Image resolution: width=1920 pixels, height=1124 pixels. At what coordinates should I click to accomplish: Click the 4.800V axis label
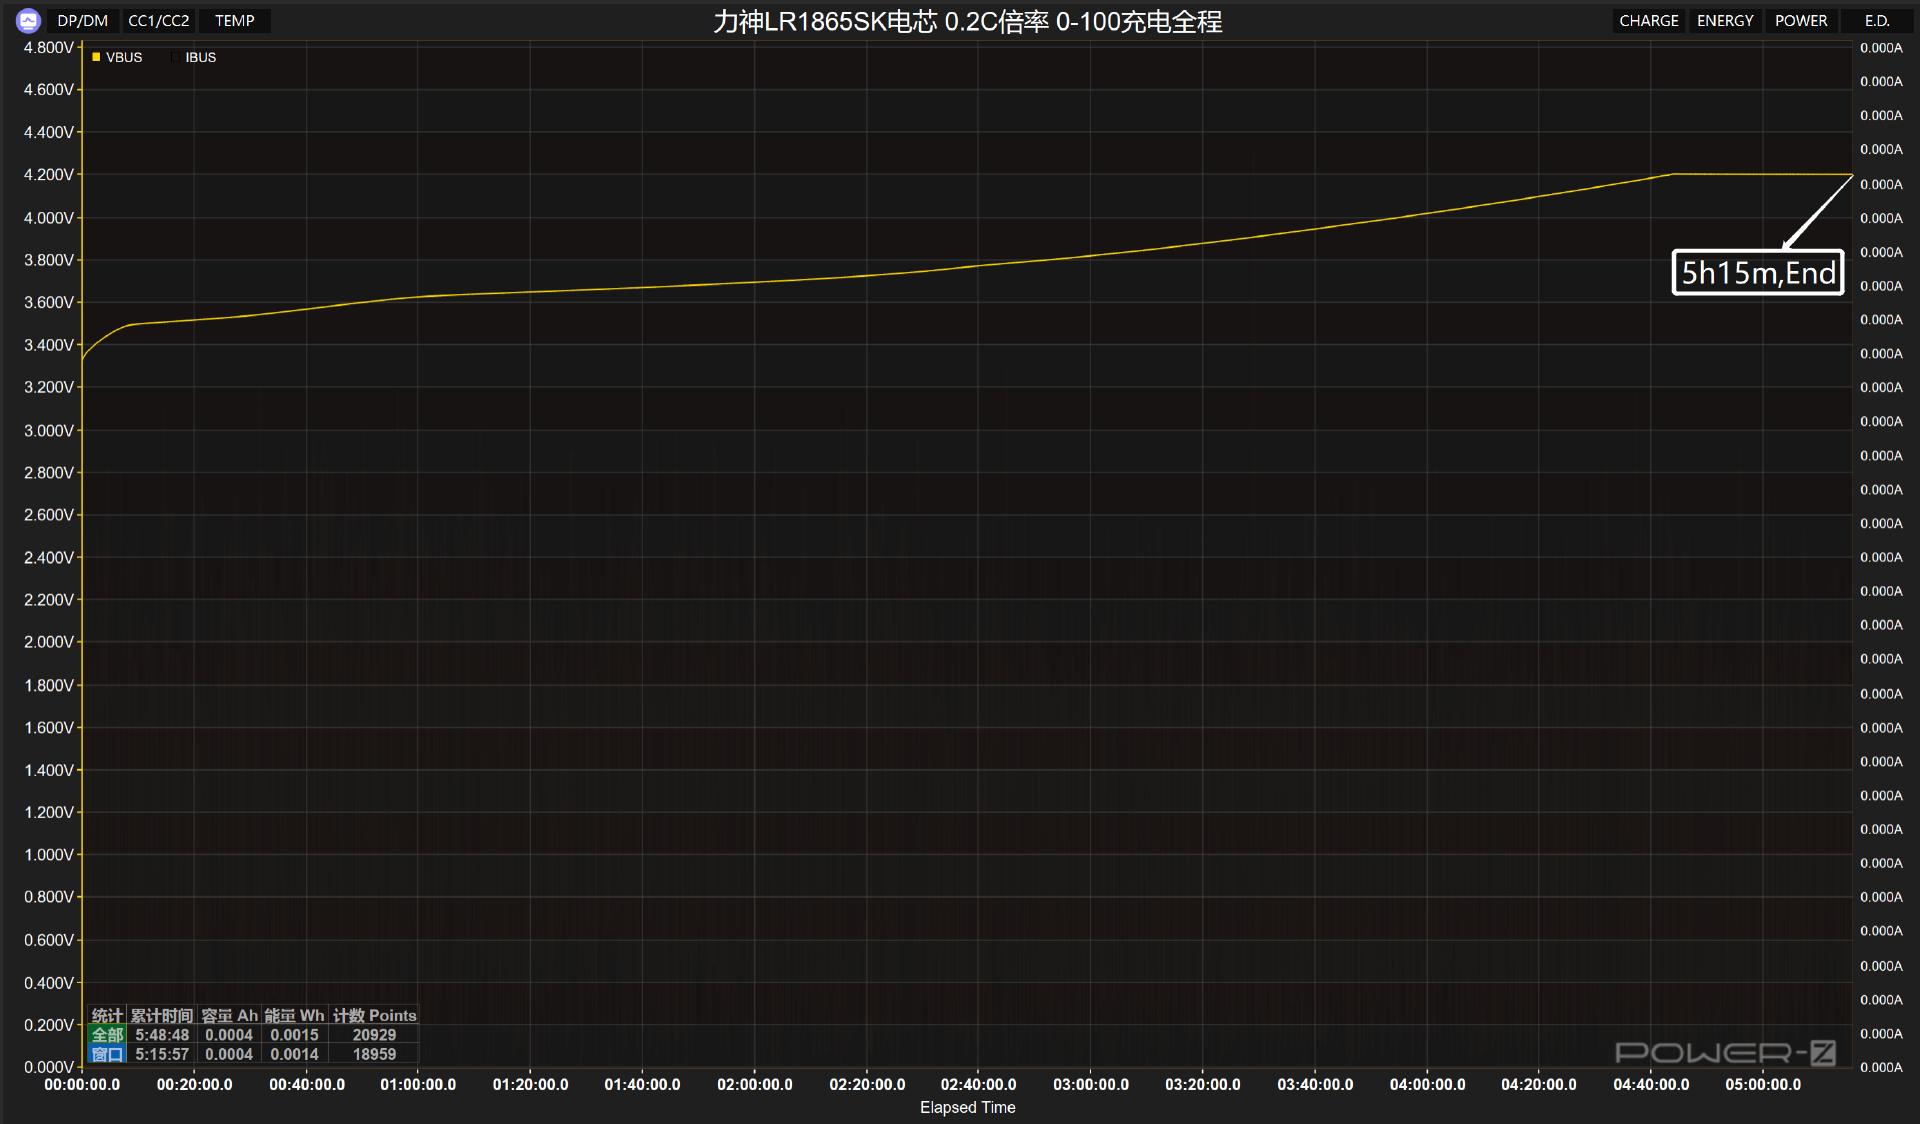pyautogui.click(x=49, y=47)
